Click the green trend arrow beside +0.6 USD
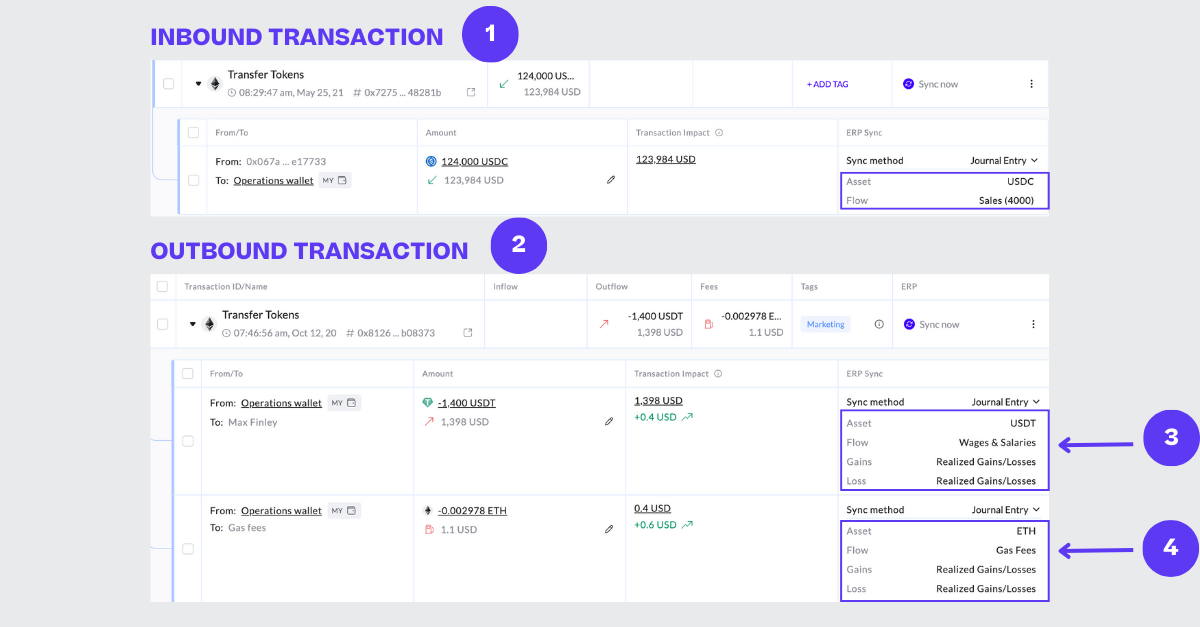The width and height of the screenshot is (1200, 627). click(x=687, y=525)
